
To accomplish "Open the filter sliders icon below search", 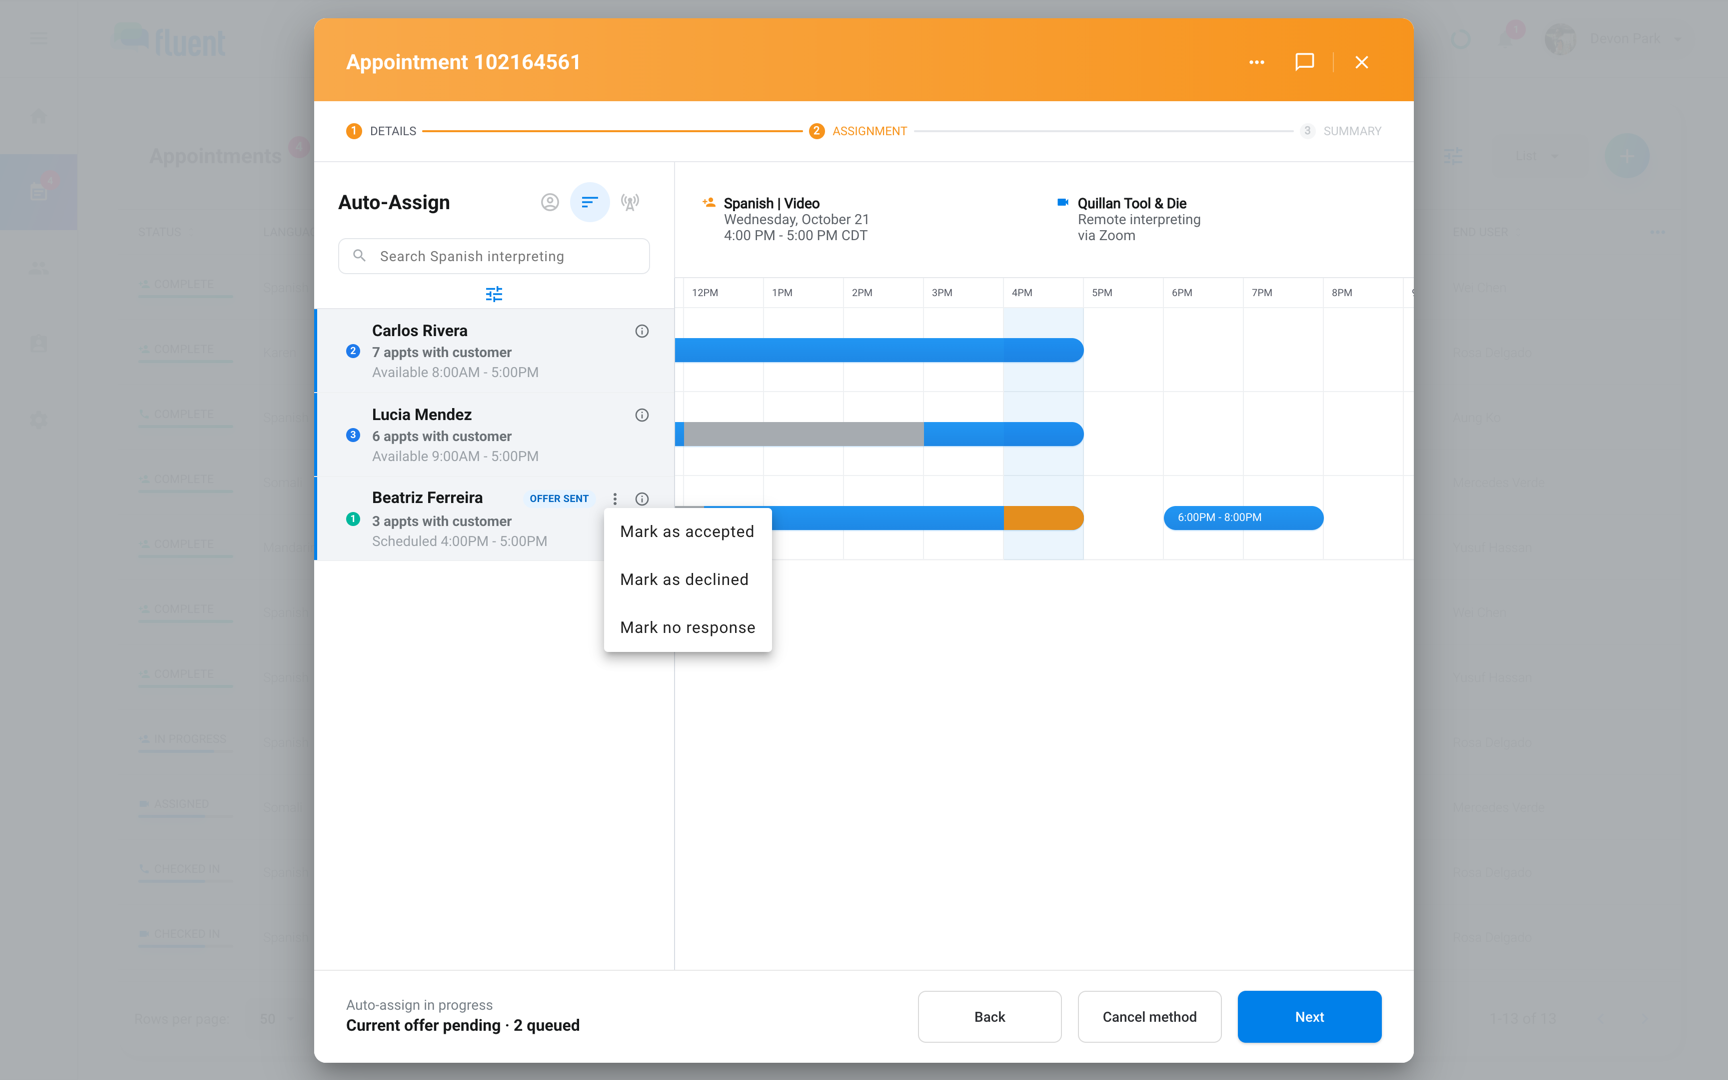I will coord(494,294).
